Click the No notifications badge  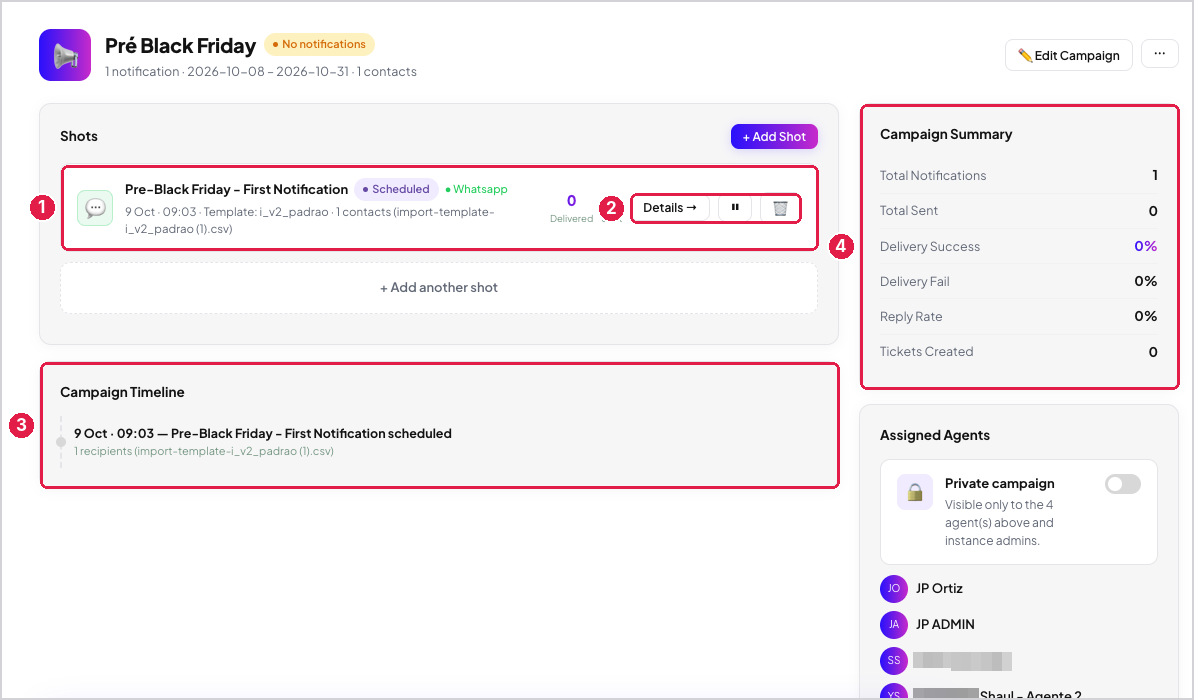click(319, 44)
